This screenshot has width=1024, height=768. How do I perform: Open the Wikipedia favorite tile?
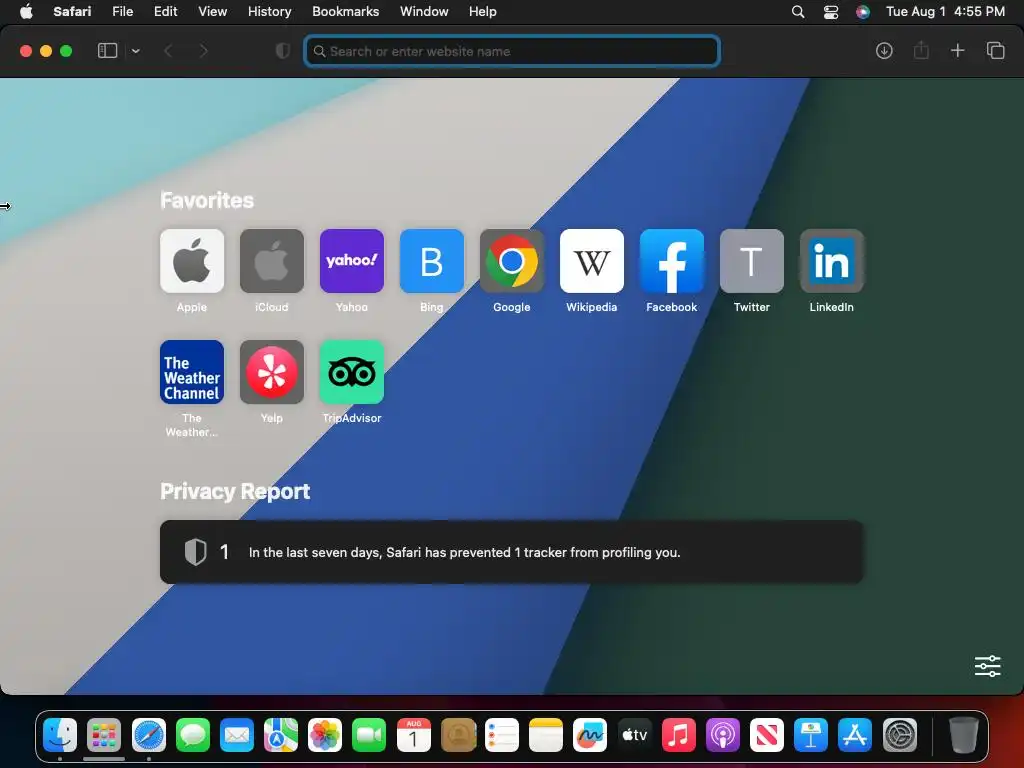pyautogui.click(x=592, y=261)
